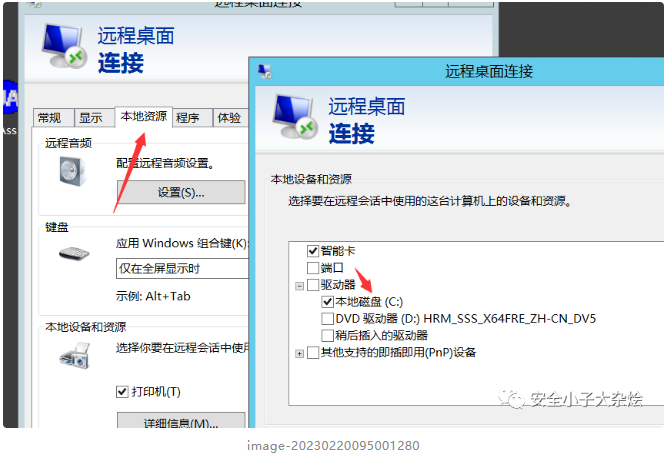Click the 本地磁盘 (C:) label
Viewport: 668px width, 459px height.
[369, 302]
